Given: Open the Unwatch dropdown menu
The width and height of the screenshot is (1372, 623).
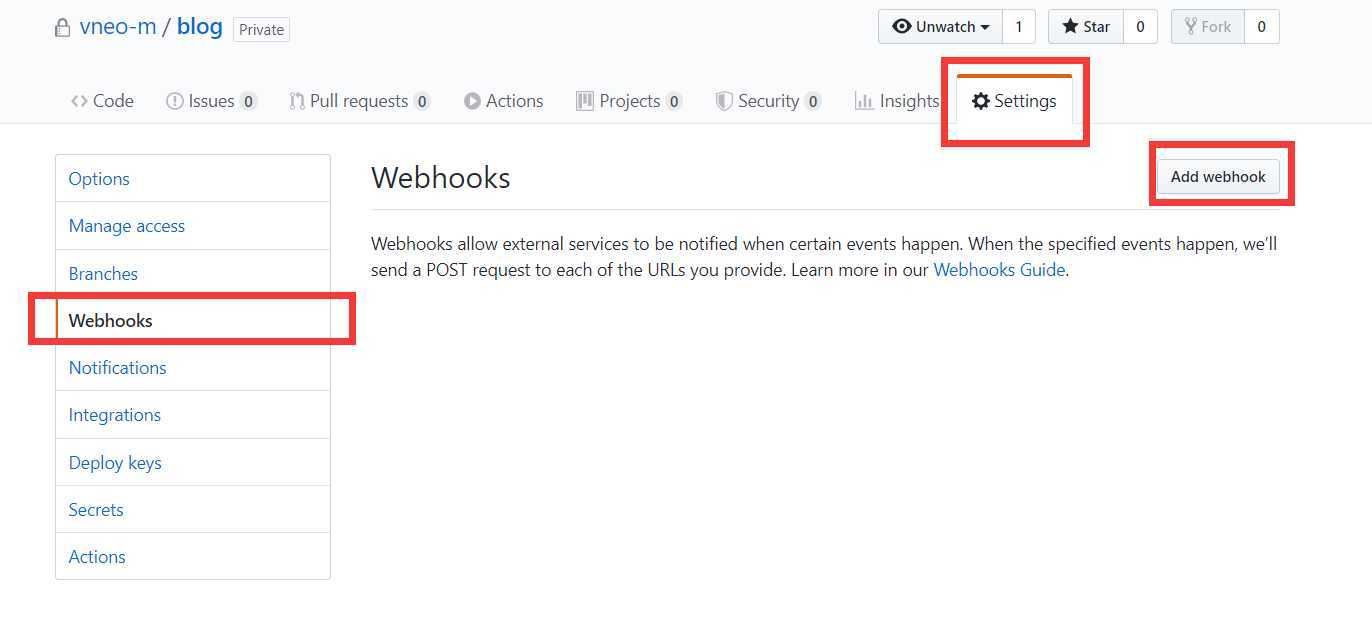Looking at the screenshot, I should tap(940, 27).
